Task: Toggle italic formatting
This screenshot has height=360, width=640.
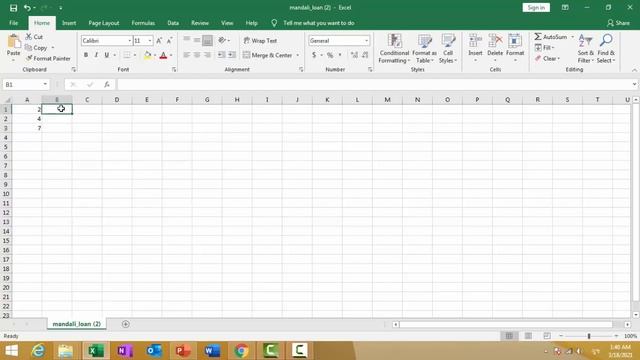Action: tap(96, 55)
